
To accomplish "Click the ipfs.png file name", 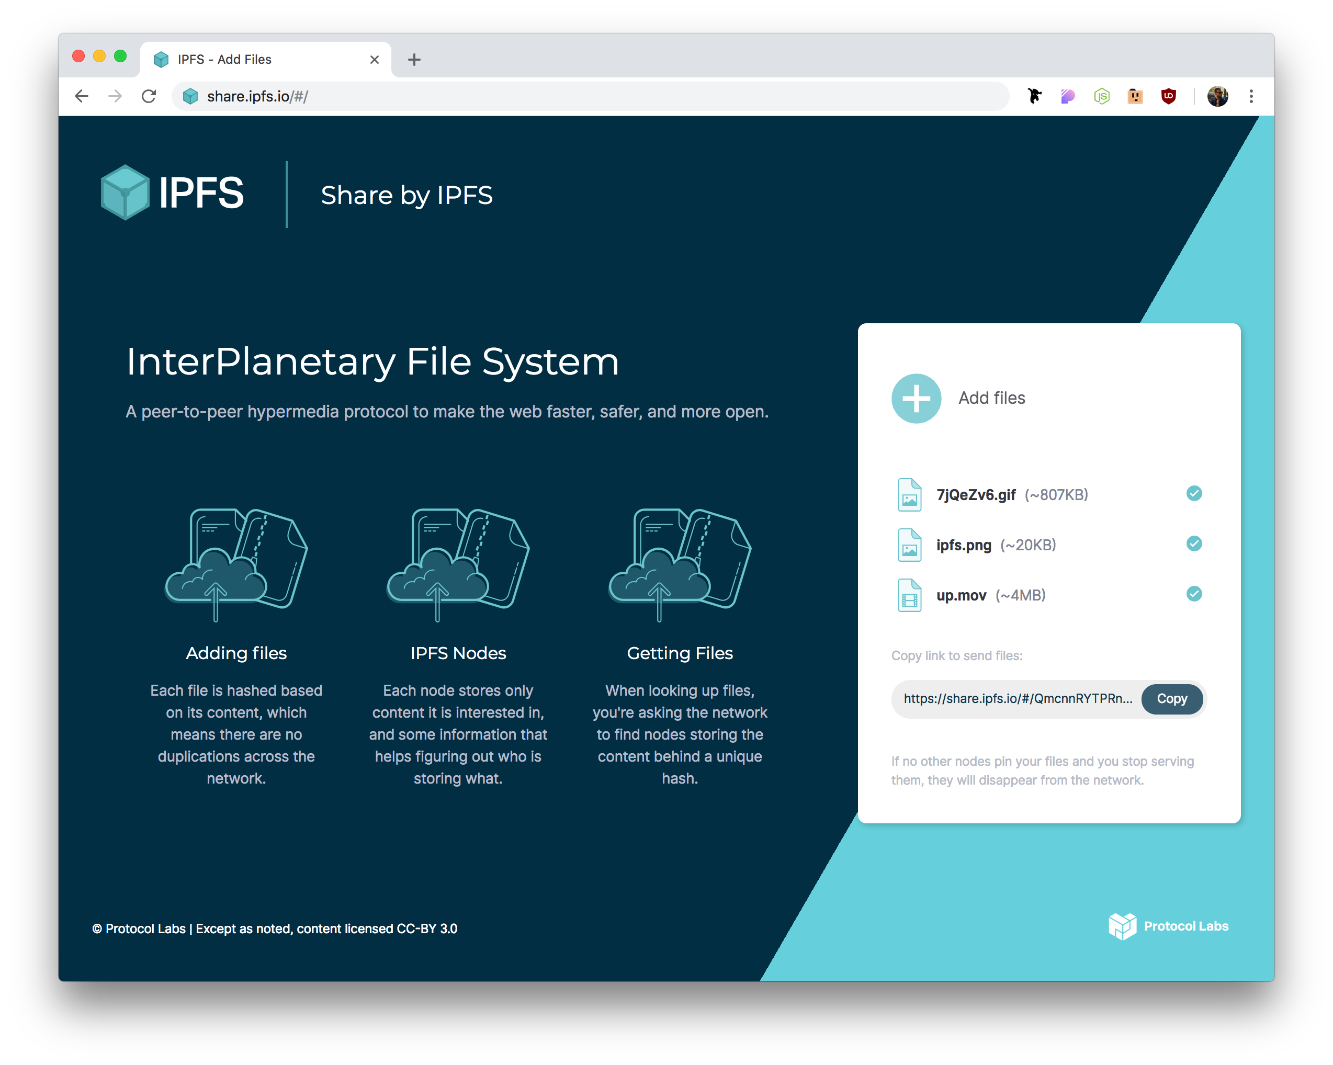I will coord(964,545).
